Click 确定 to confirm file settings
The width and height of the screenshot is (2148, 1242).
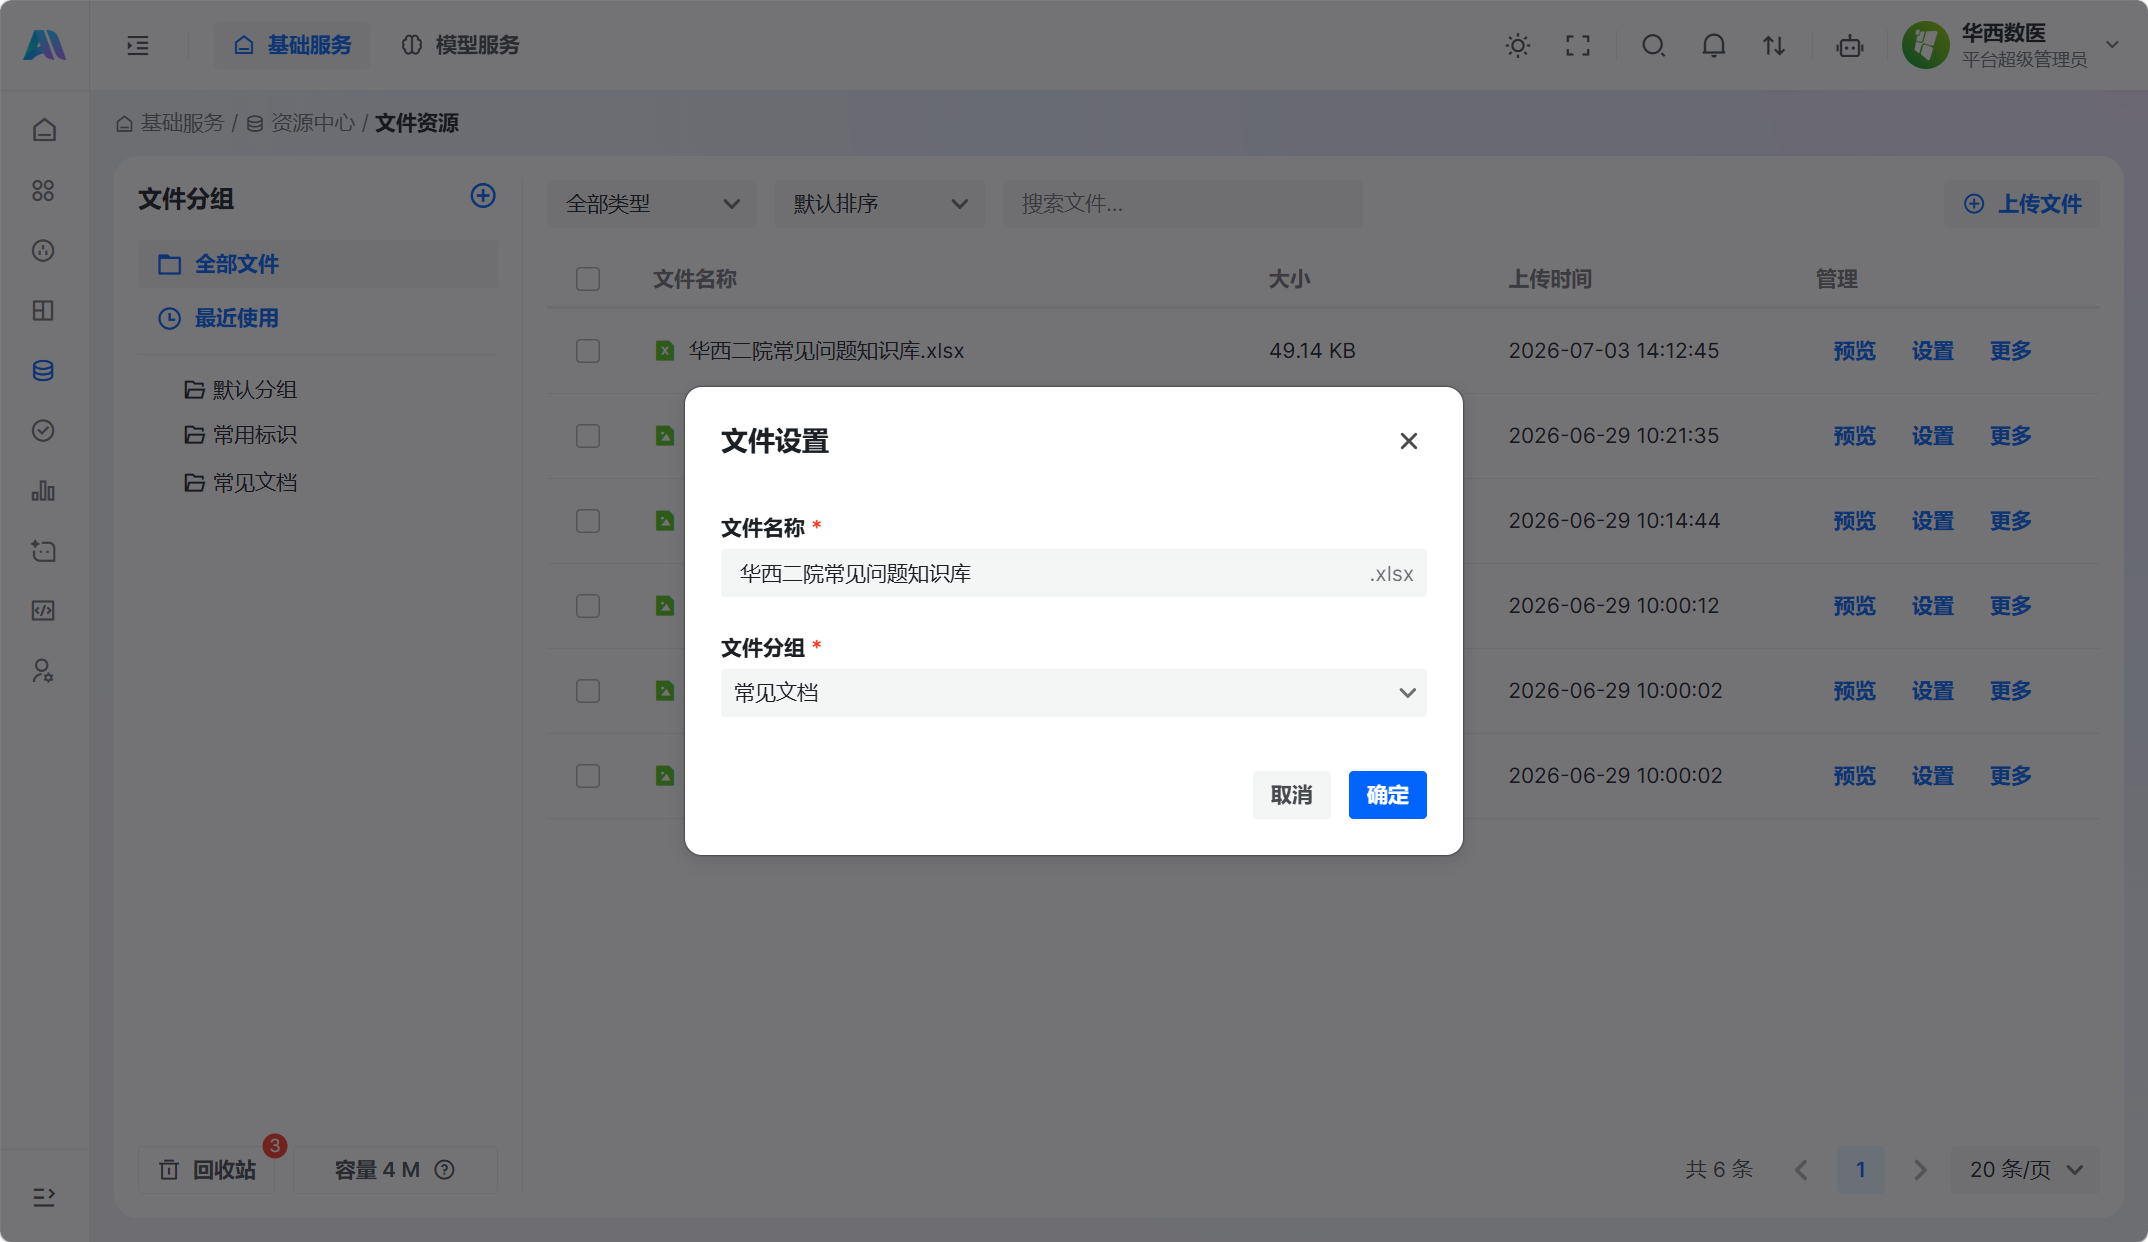(1387, 795)
